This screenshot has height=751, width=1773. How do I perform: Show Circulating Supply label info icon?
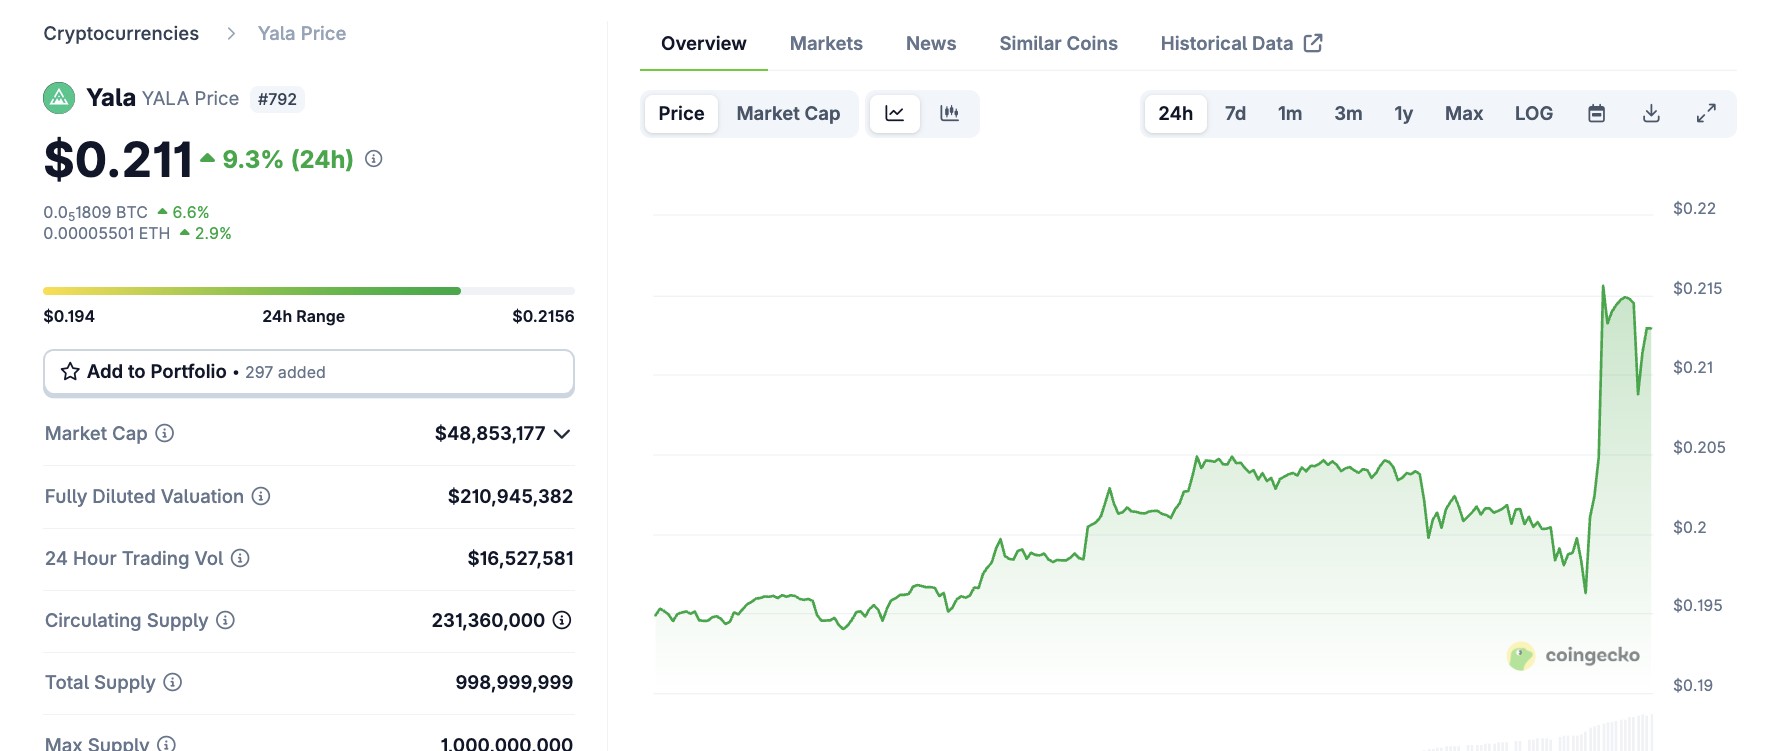(226, 620)
